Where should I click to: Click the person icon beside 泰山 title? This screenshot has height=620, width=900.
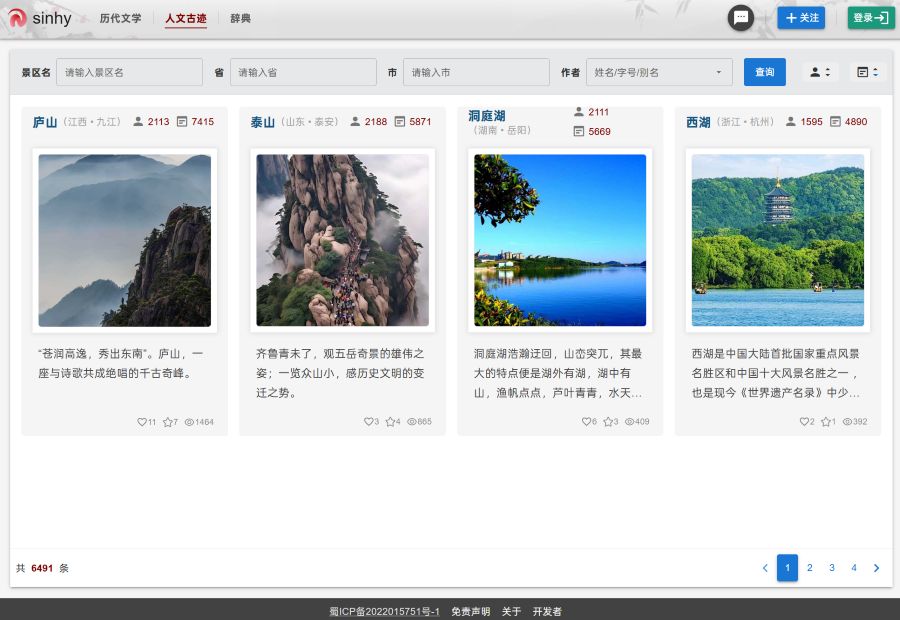click(355, 122)
